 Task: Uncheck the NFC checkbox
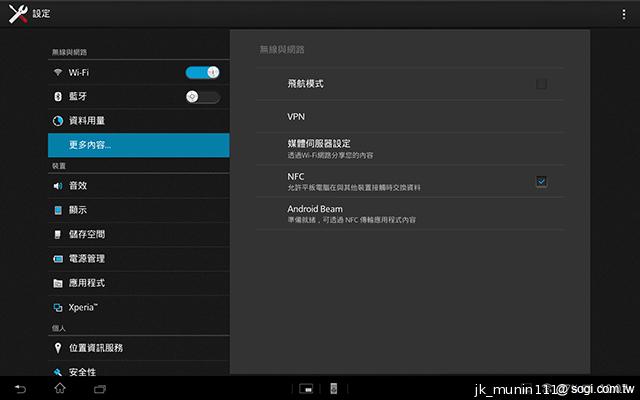(541, 181)
